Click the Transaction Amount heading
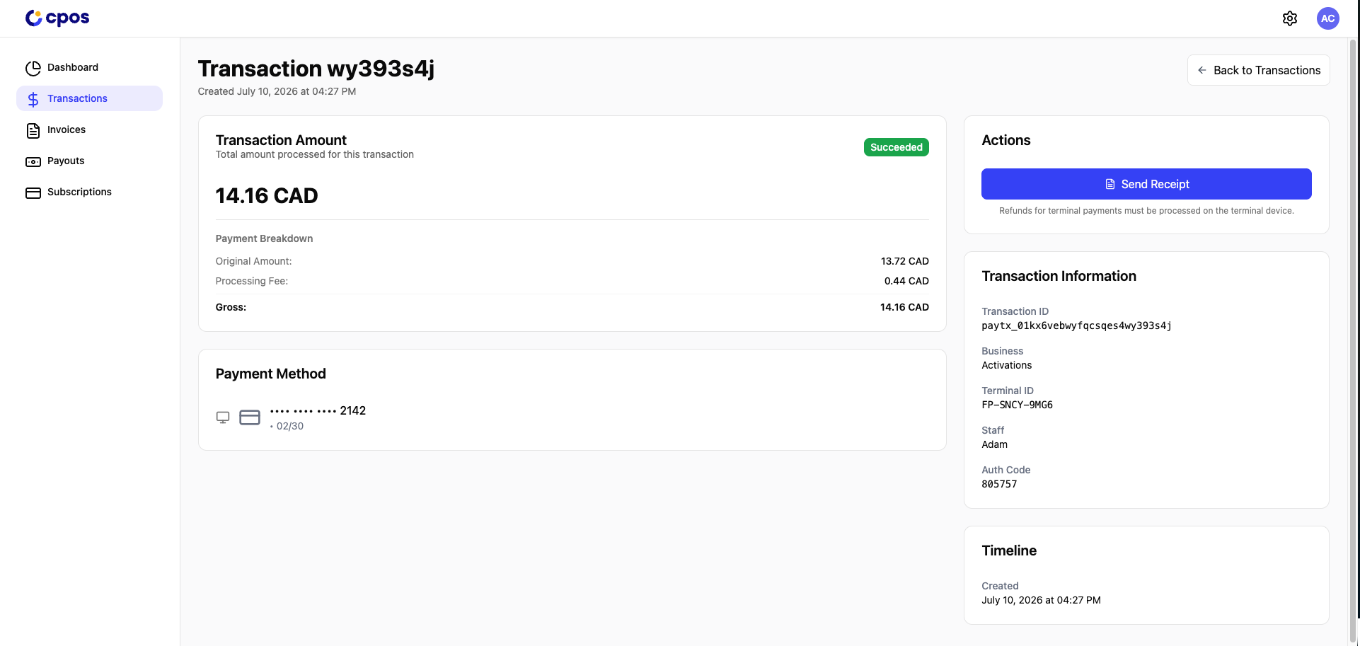This screenshot has width=1360, height=646. pyautogui.click(x=281, y=140)
